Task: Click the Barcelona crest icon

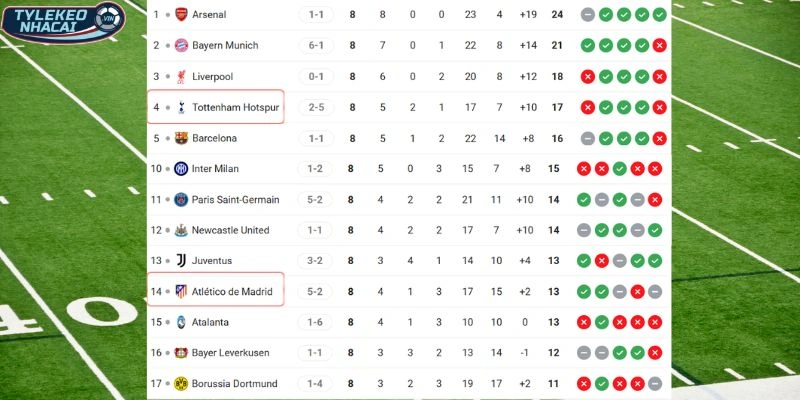Action: pyautogui.click(x=181, y=138)
